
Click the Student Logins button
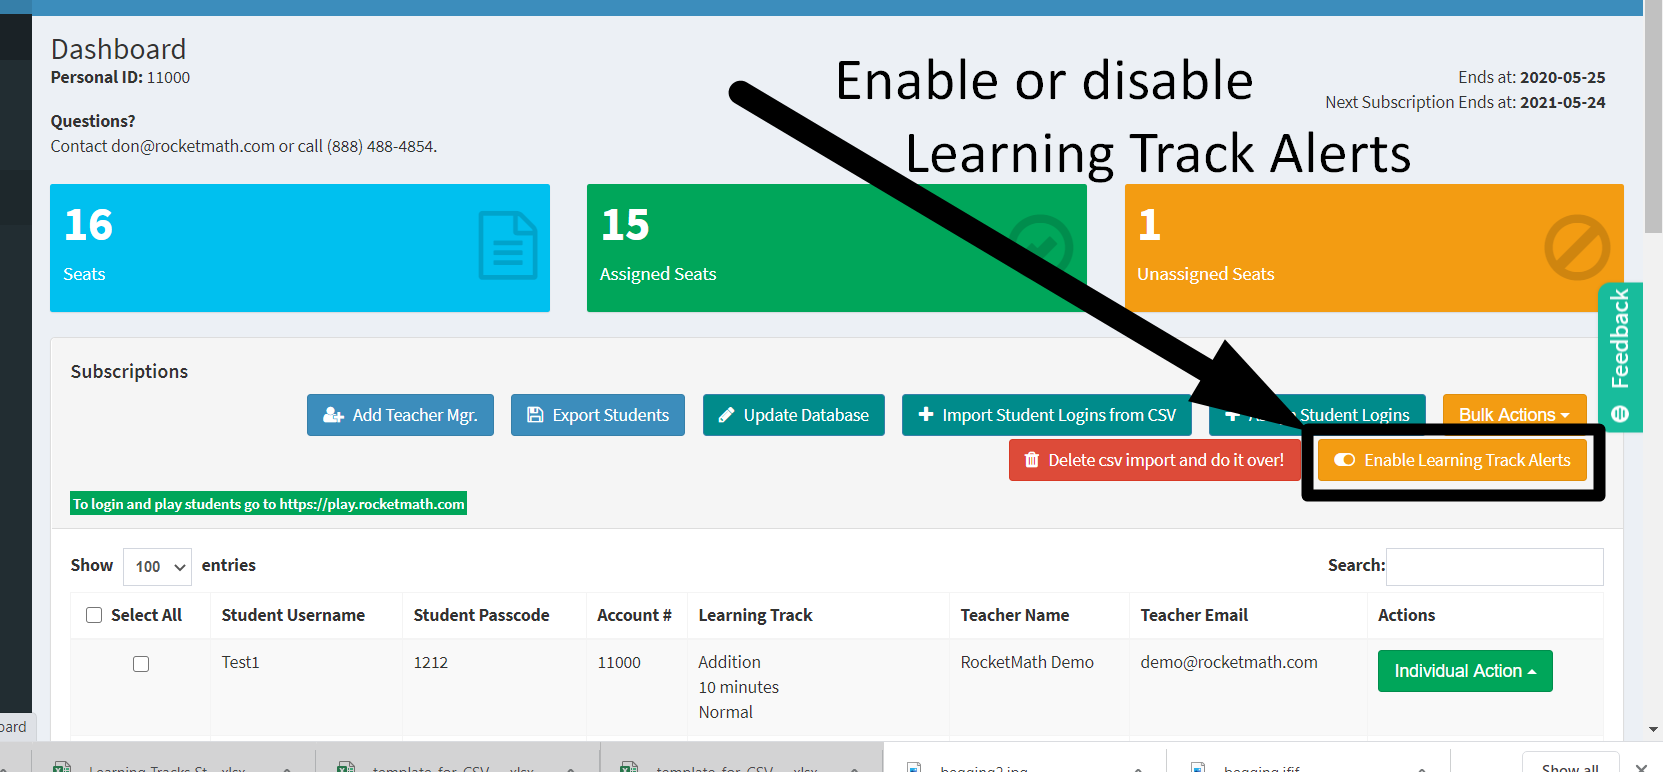[x=1355, y=415]
